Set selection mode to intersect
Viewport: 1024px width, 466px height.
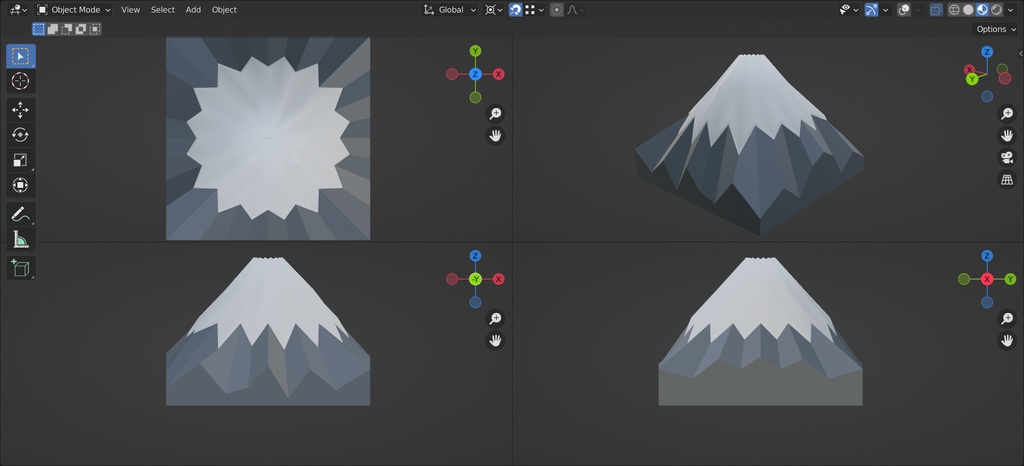point(95,29)
